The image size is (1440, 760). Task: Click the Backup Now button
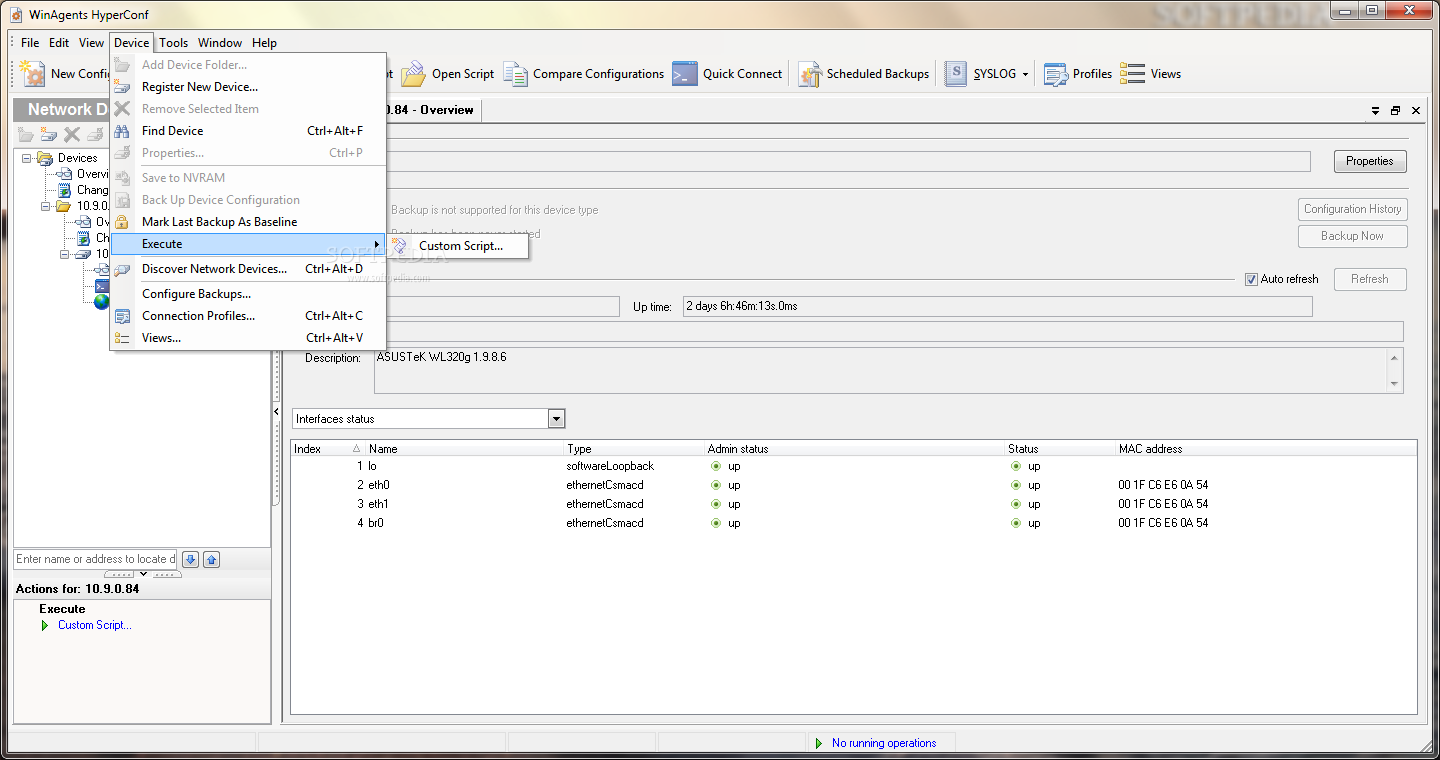point(1353,236)
